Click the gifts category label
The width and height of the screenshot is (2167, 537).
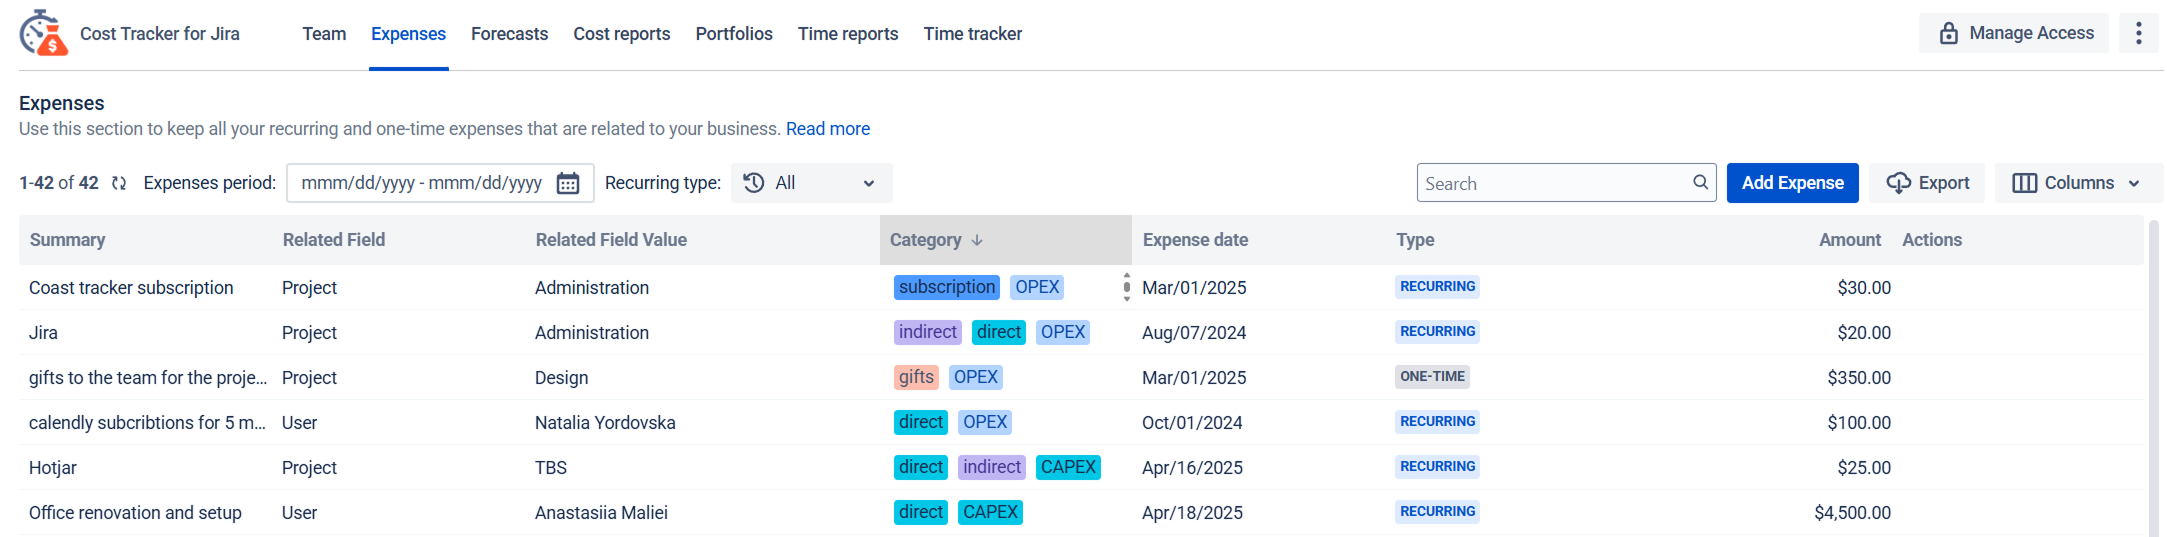(916, 377)
